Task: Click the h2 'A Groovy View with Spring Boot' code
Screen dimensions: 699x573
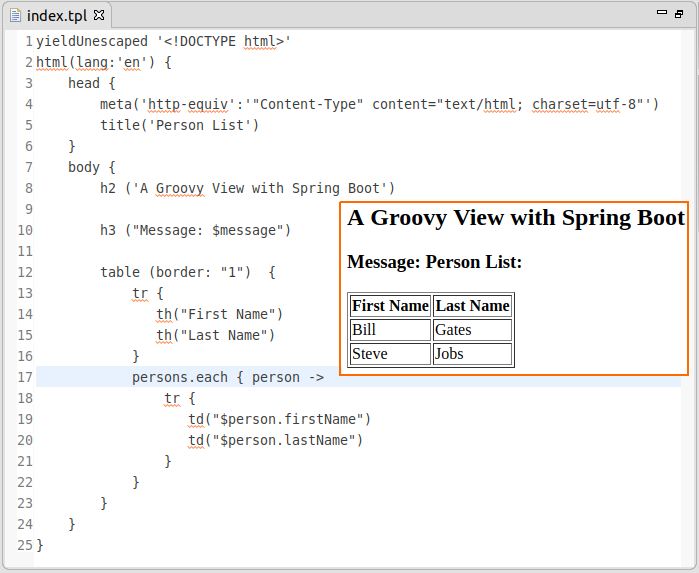Action: [x=247, y=188]
